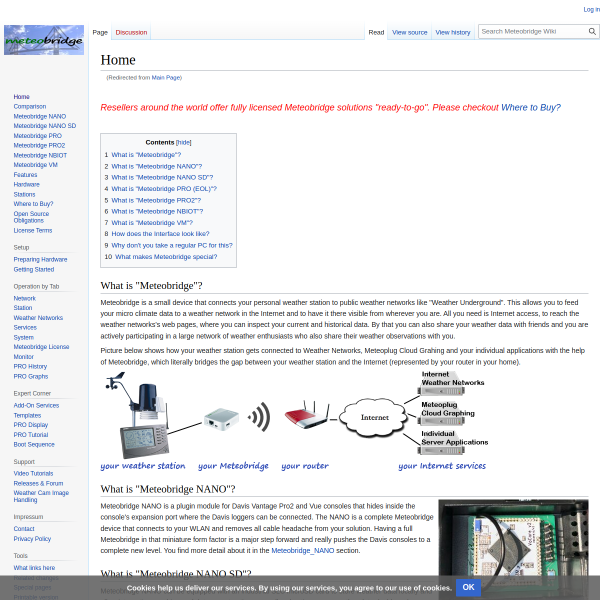The width and height of the screenshot is (600, 600).
Task: Click the Log in link
Action: (x=591, y=10)
